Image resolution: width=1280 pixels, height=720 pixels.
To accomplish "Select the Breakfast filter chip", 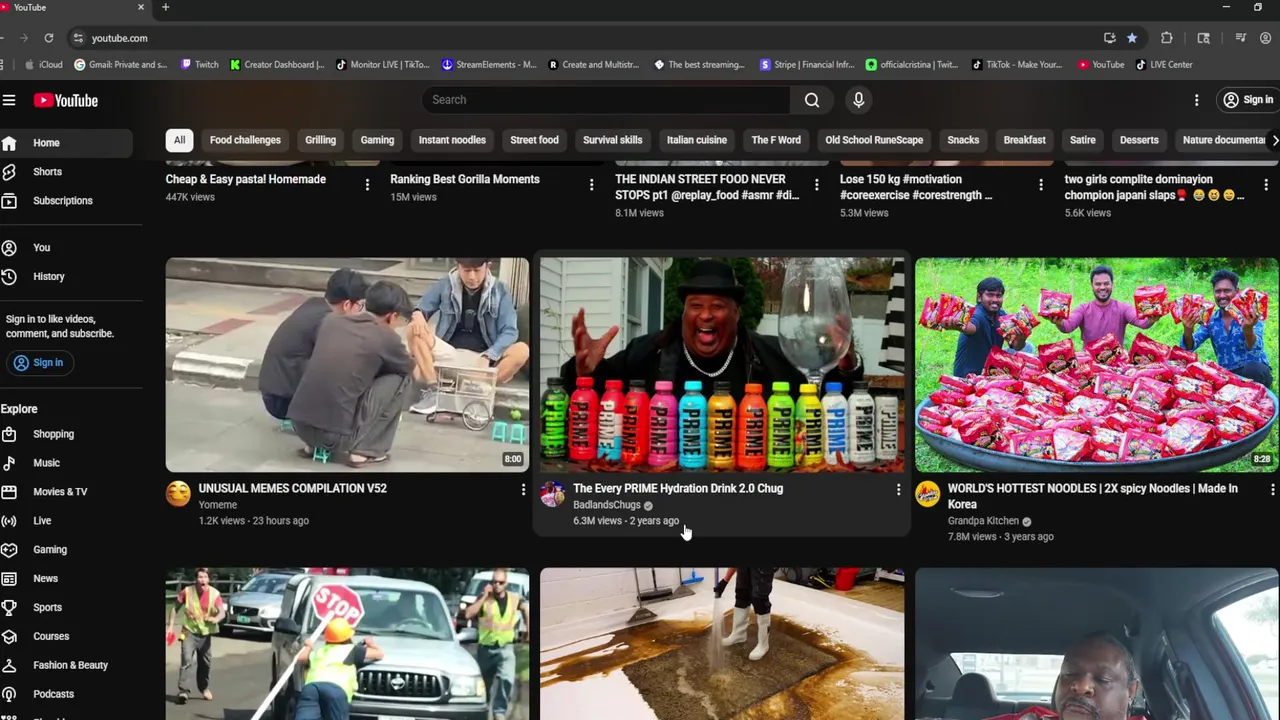I will (x=1025, y=140).
